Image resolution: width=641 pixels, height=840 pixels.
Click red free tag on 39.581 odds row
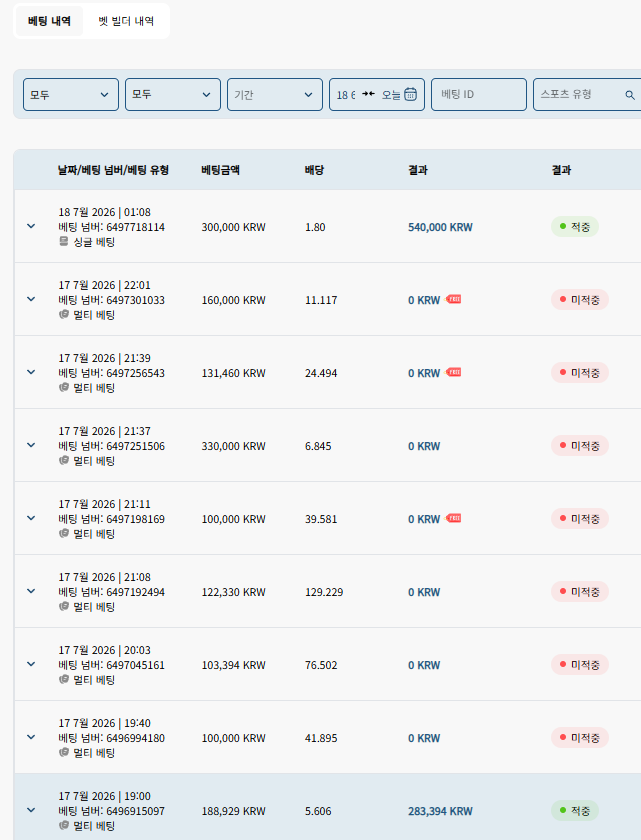tap(454, 519)
